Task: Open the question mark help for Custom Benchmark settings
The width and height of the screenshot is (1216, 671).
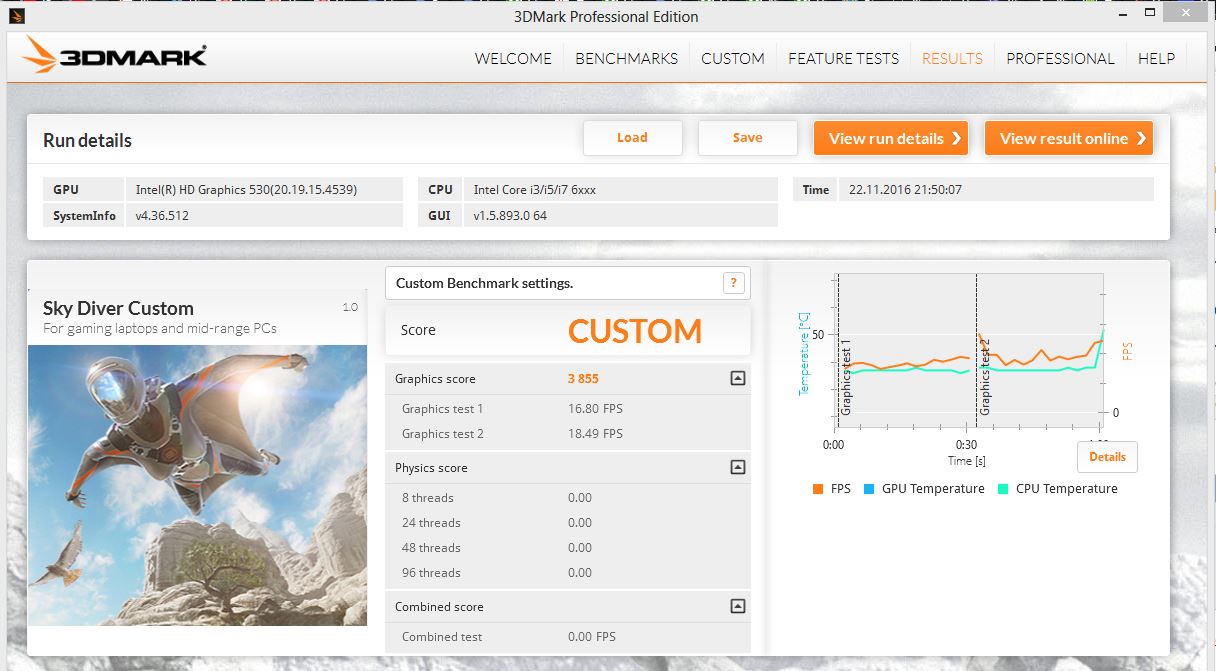Action: point(733,283)
